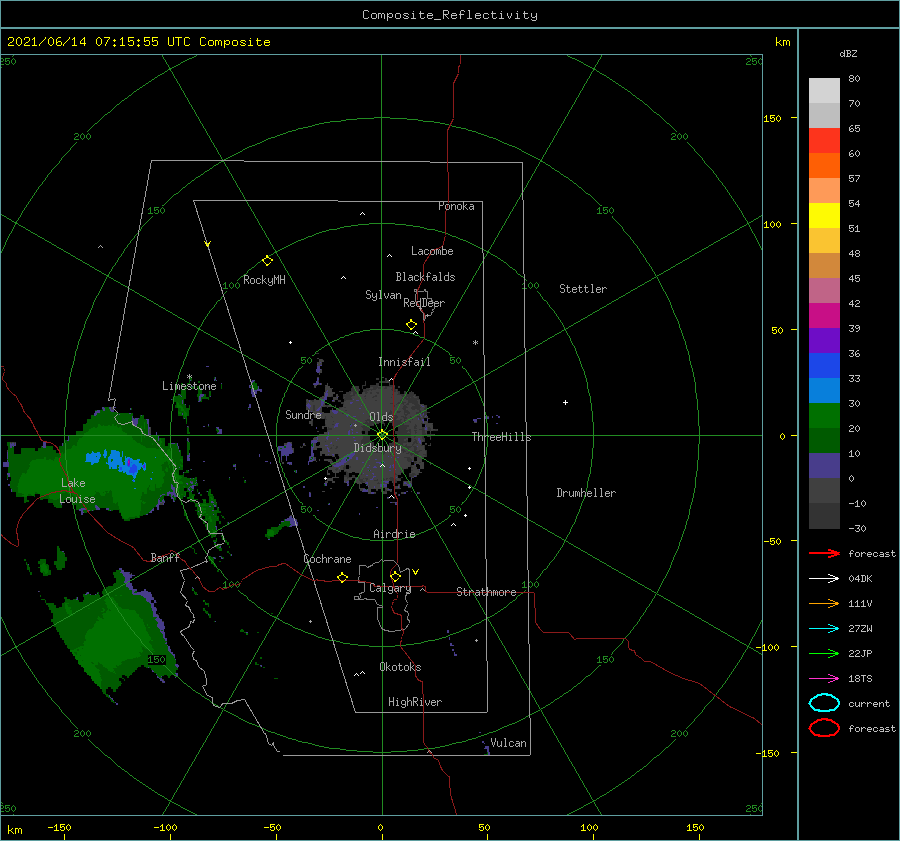Pick the bright yellow swatch on dBZ scale
The image size is (900, 841).
(x=824, y=216)
